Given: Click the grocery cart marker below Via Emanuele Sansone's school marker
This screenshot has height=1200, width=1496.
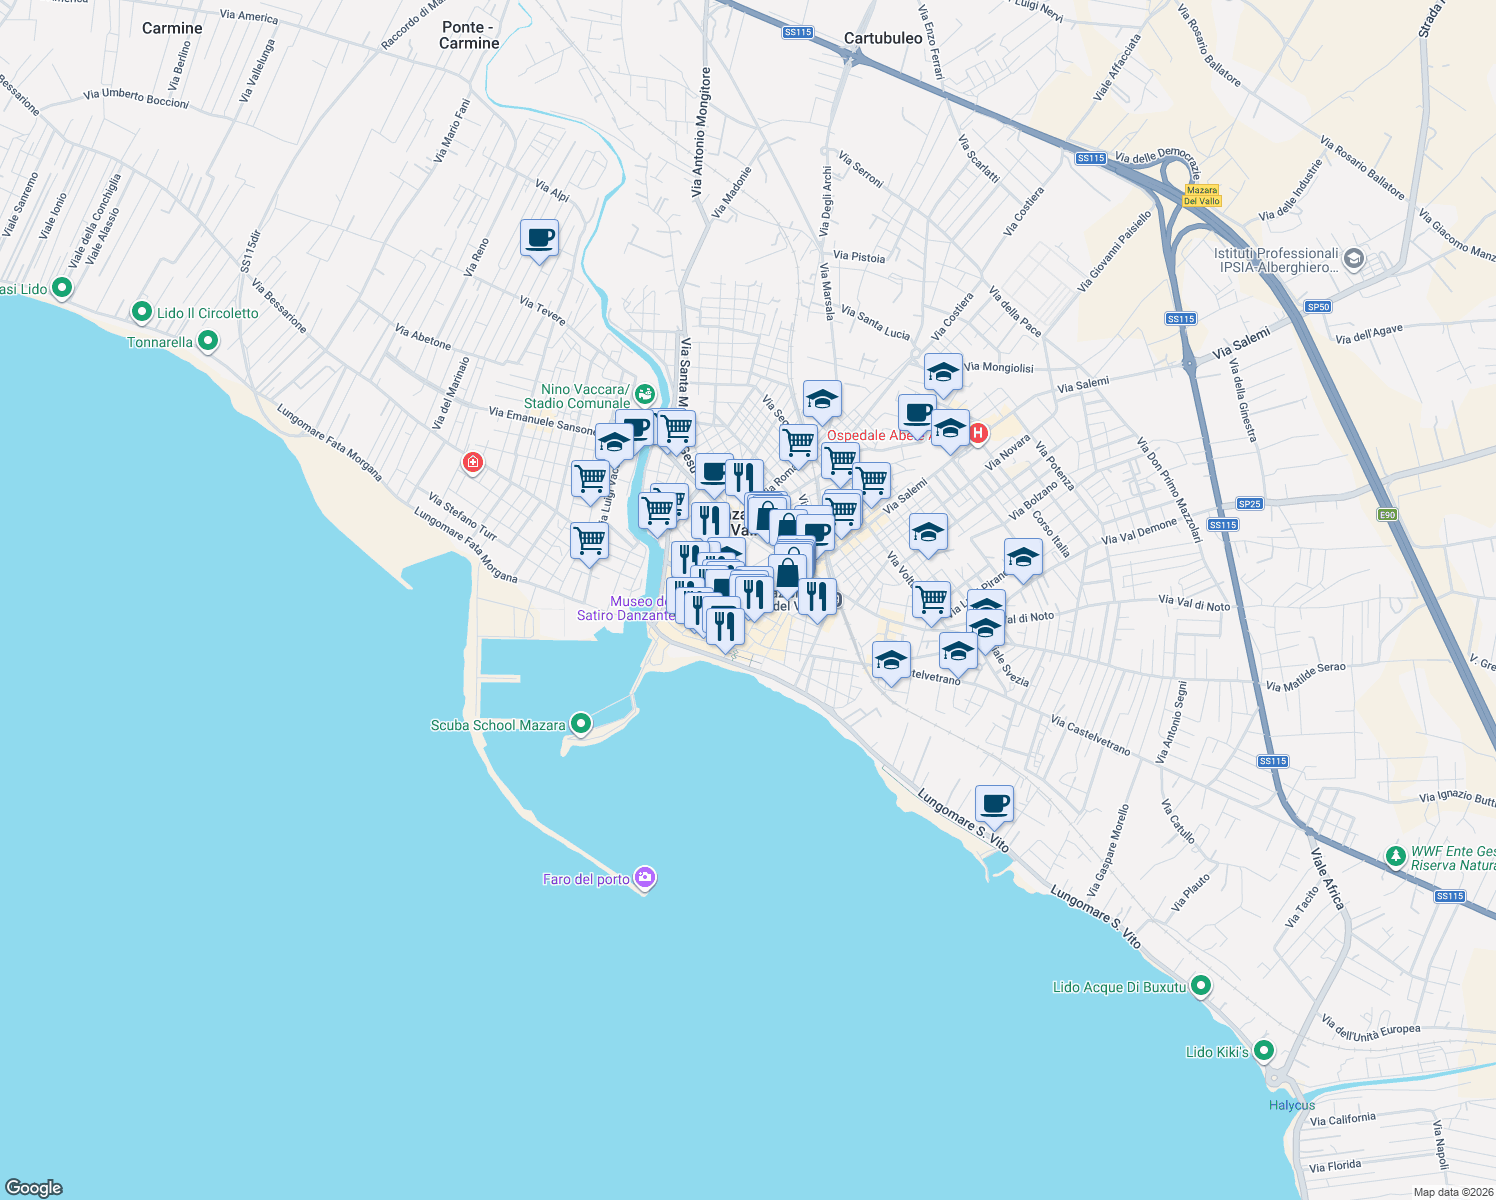Looking at the screenshot, I should (591, 481).
